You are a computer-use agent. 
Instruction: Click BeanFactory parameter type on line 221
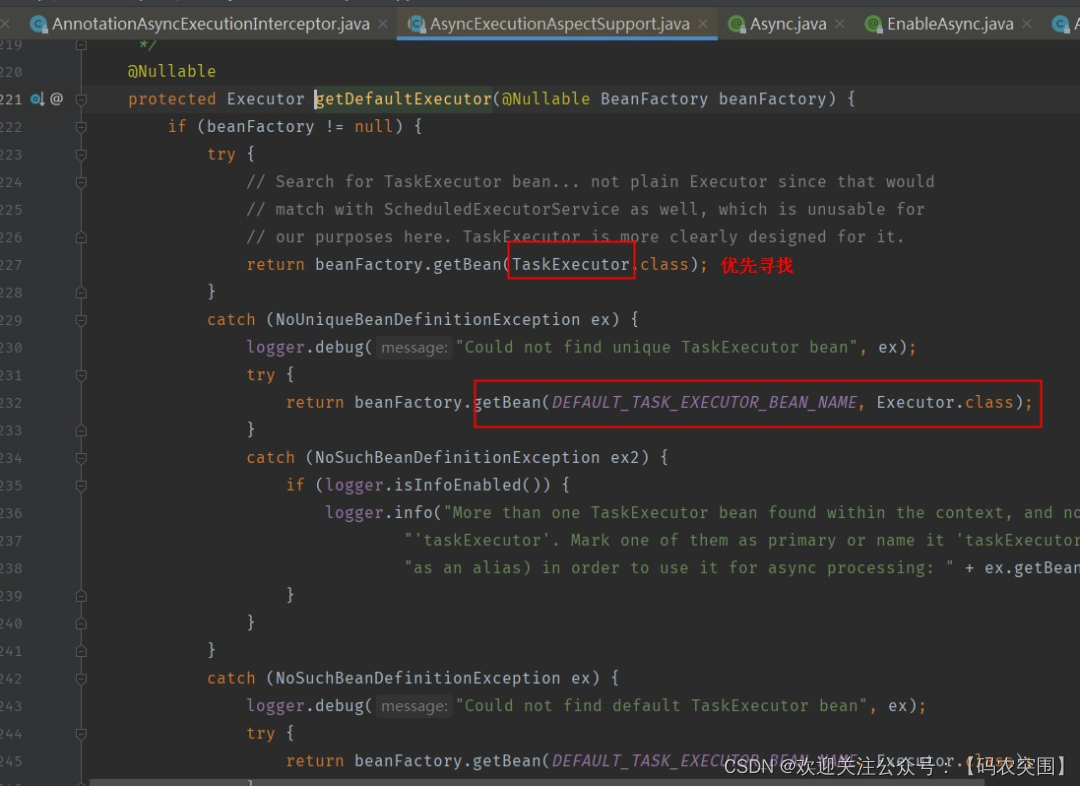654,99
